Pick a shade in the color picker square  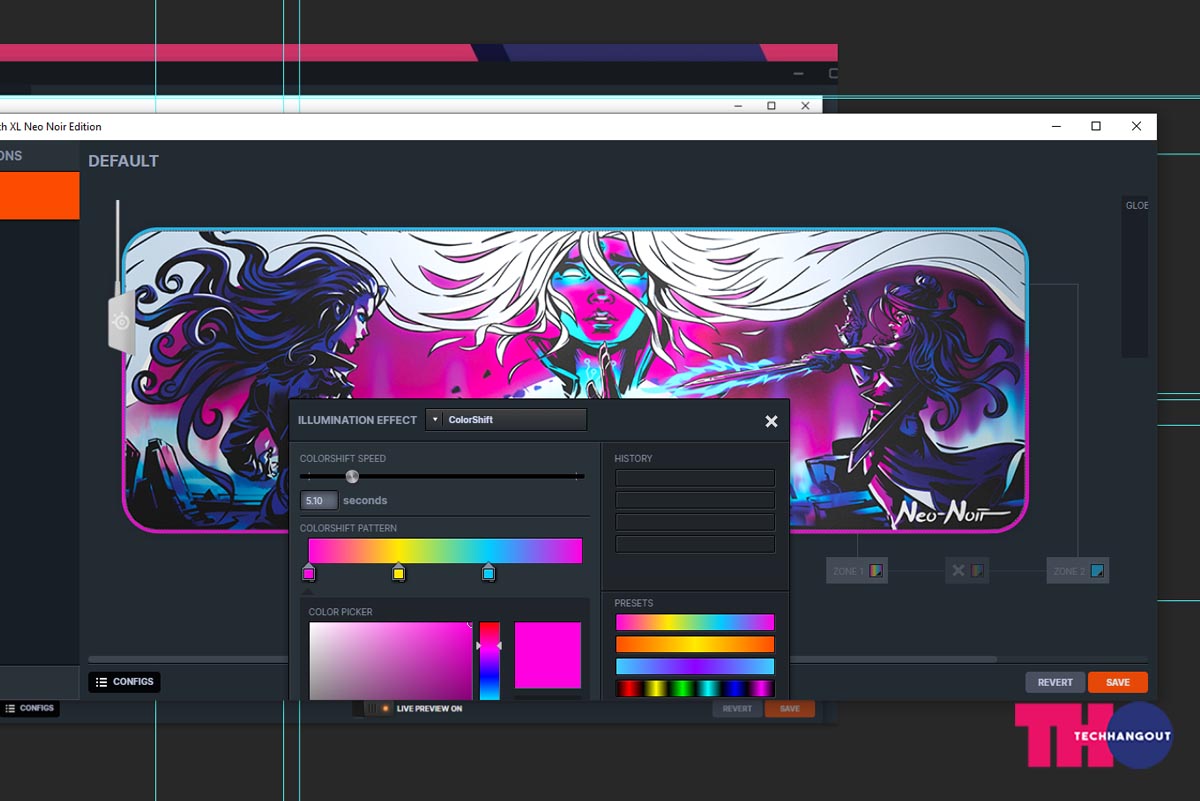[x=390, y=660]
